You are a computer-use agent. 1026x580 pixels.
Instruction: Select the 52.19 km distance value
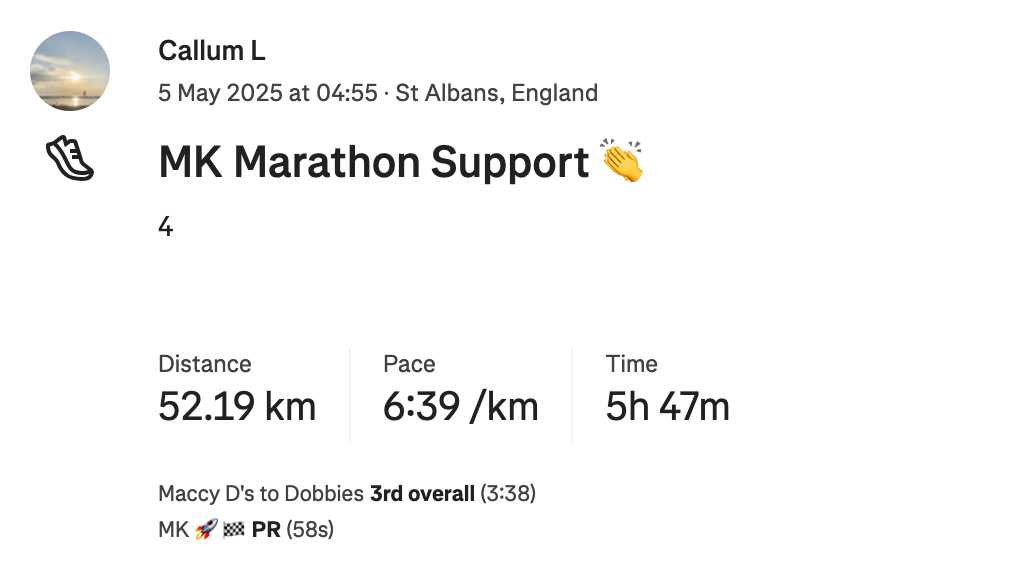pos(237,407)
